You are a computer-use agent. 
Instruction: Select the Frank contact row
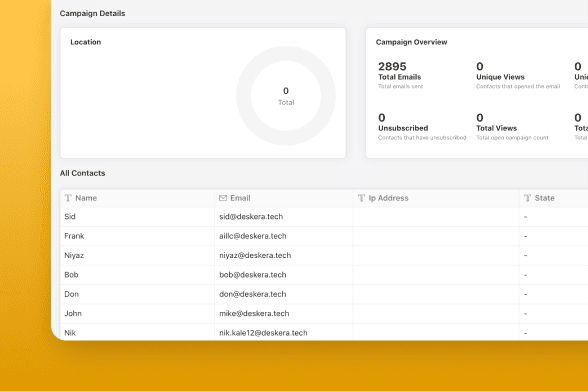[324, 236]
